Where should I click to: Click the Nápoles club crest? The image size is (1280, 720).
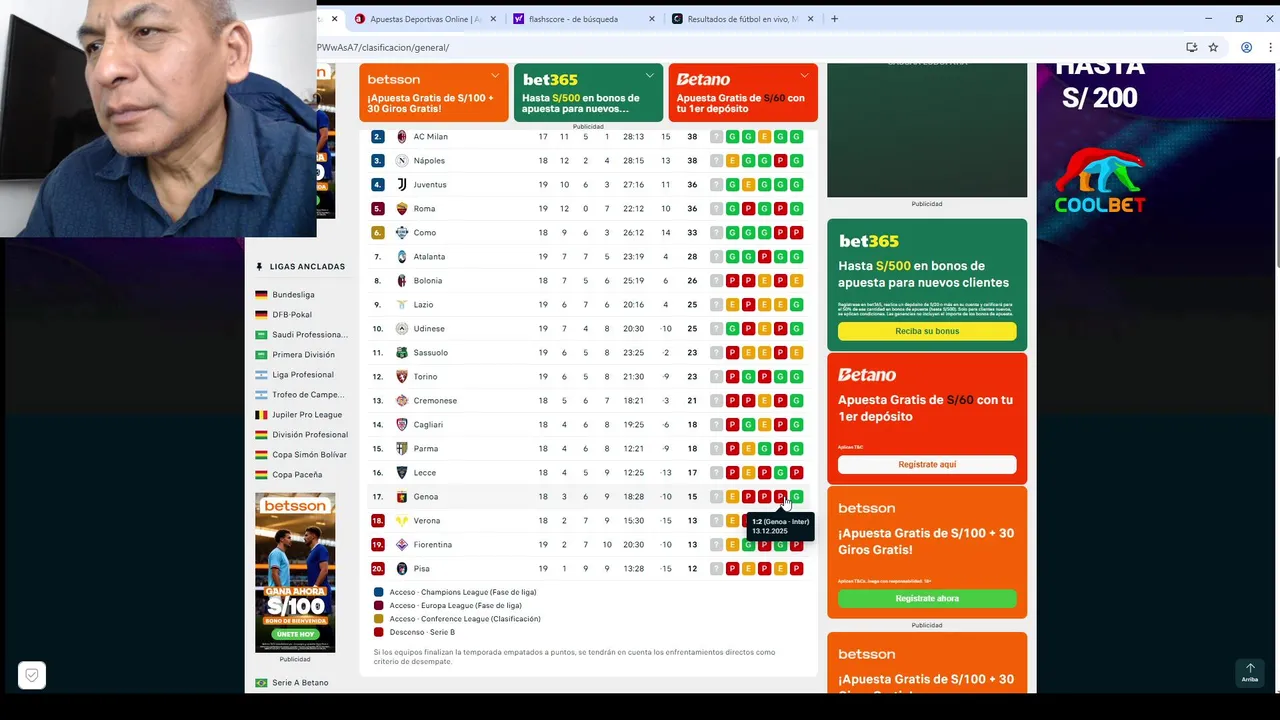pos(402,161)
